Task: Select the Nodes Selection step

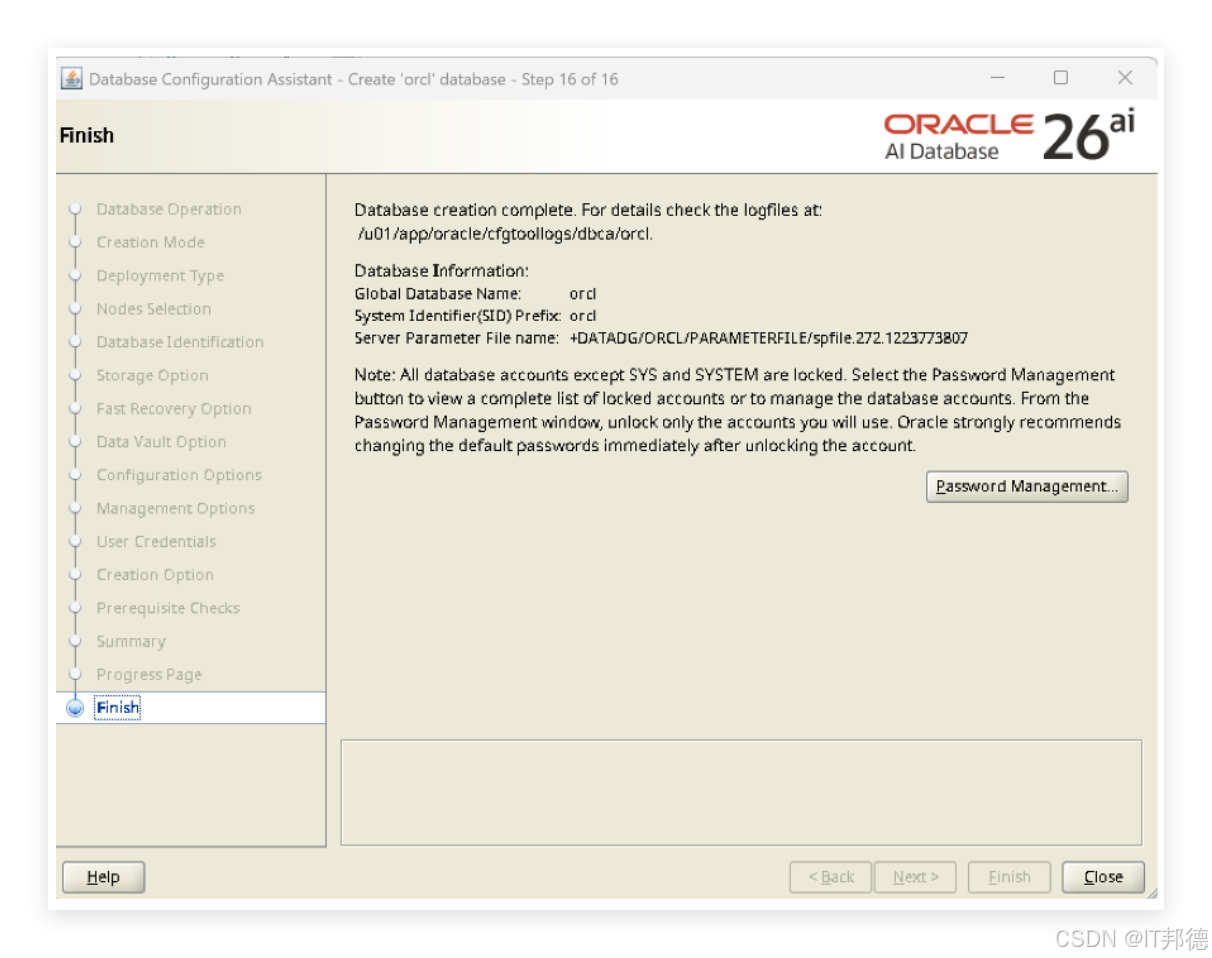Action: pos(153,309)
